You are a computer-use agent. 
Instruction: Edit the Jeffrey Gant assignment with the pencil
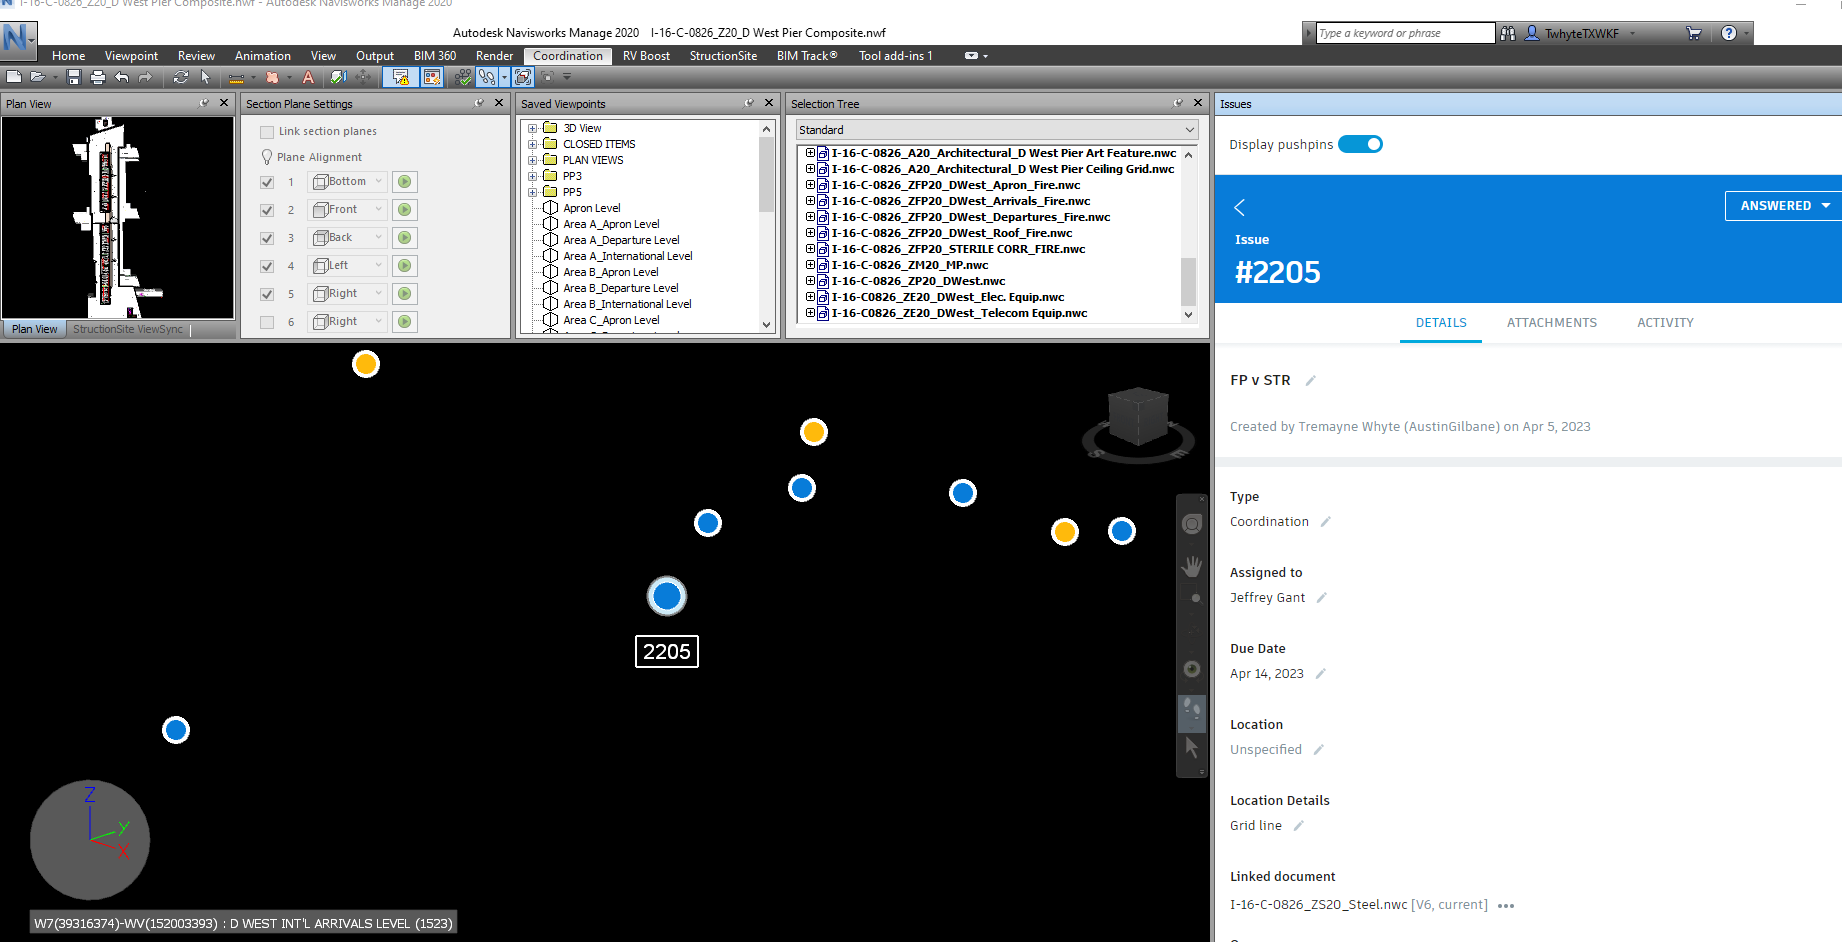click(x=1321, y=597)
